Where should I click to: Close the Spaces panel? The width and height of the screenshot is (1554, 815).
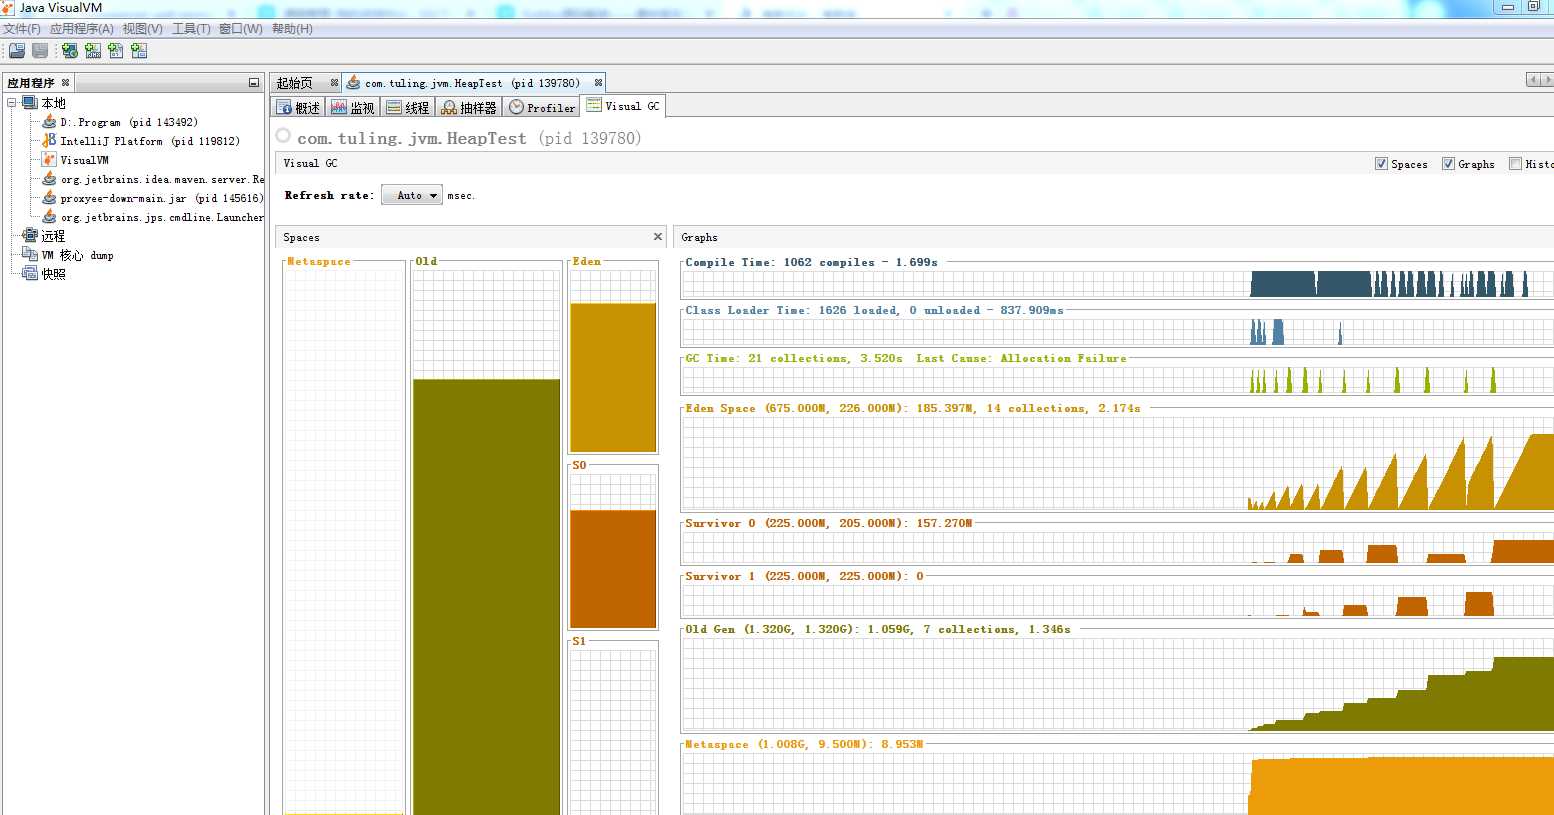pos(658,237)
